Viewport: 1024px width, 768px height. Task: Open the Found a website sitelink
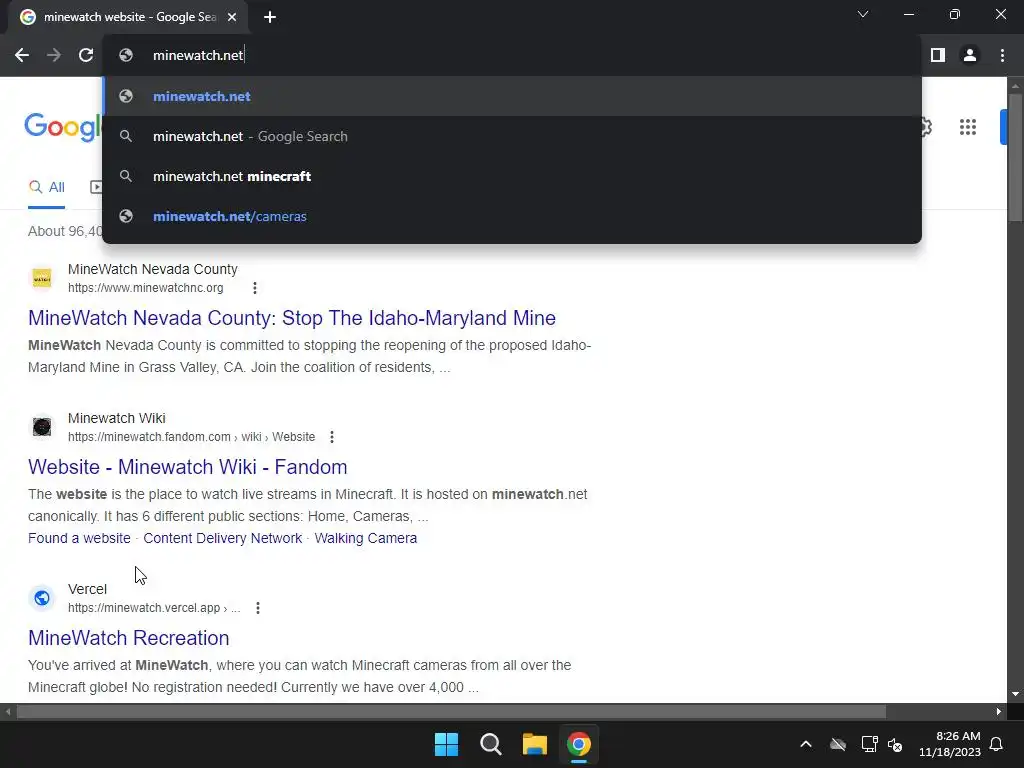[x=79, y=538]
